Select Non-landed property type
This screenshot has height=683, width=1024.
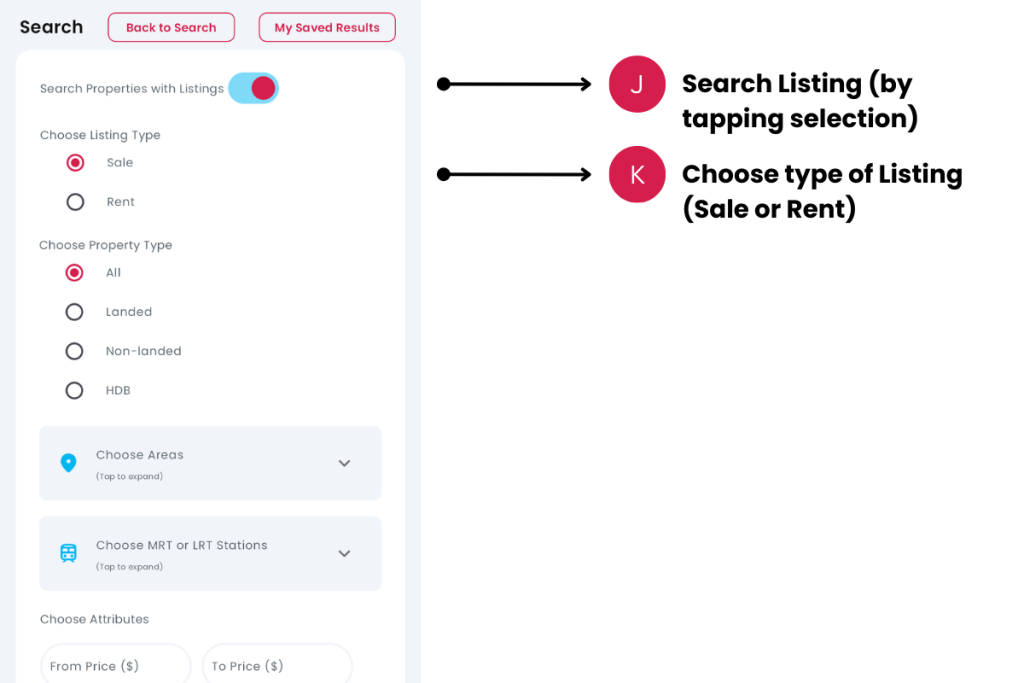point(74,351)
